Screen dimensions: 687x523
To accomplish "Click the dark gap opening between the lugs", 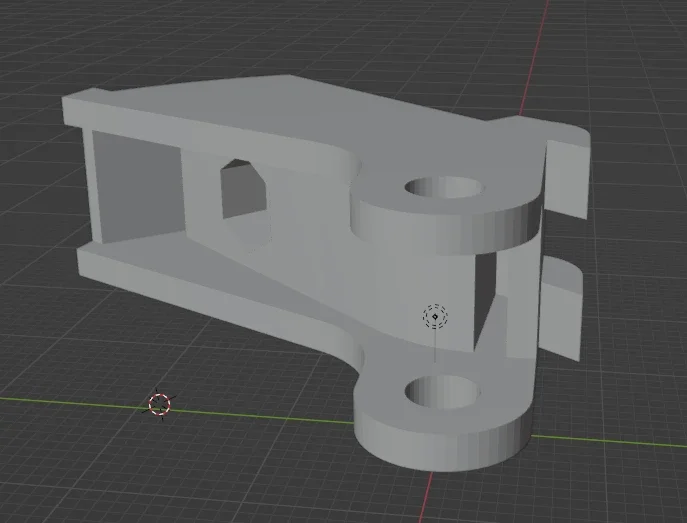I will 488,300.
